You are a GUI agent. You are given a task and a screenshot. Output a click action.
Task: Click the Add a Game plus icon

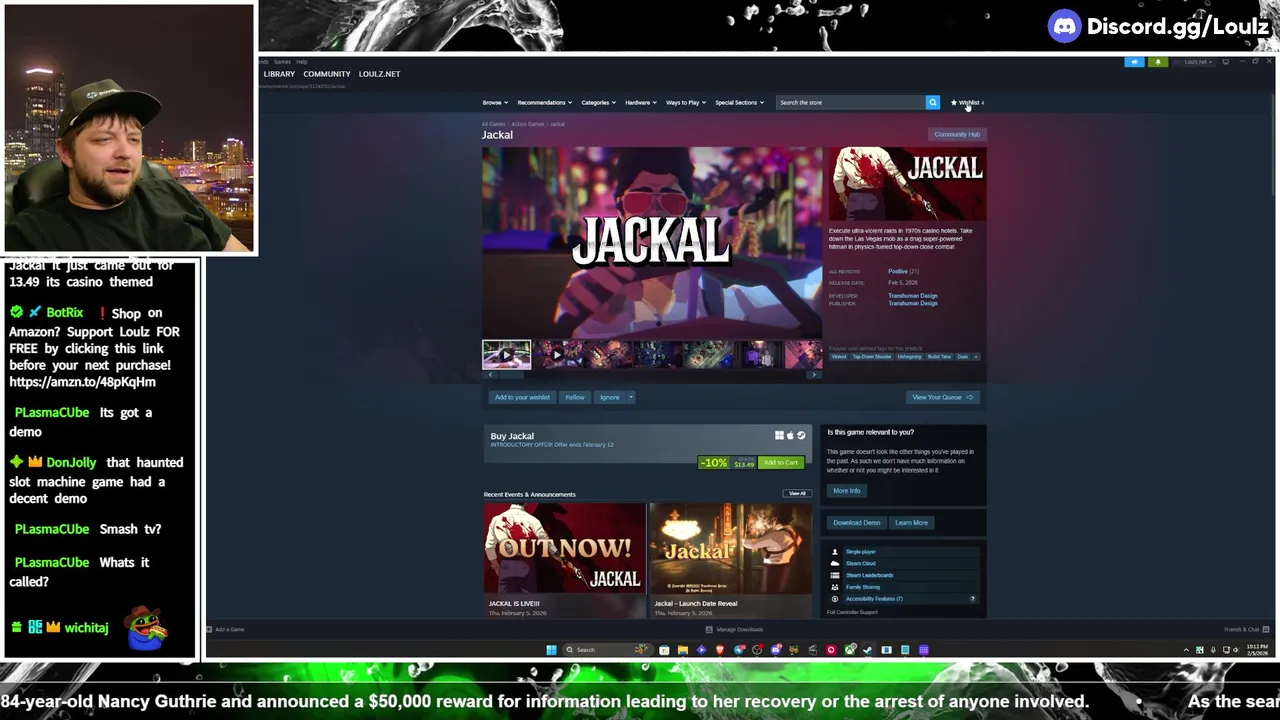(x=209, y=629)
